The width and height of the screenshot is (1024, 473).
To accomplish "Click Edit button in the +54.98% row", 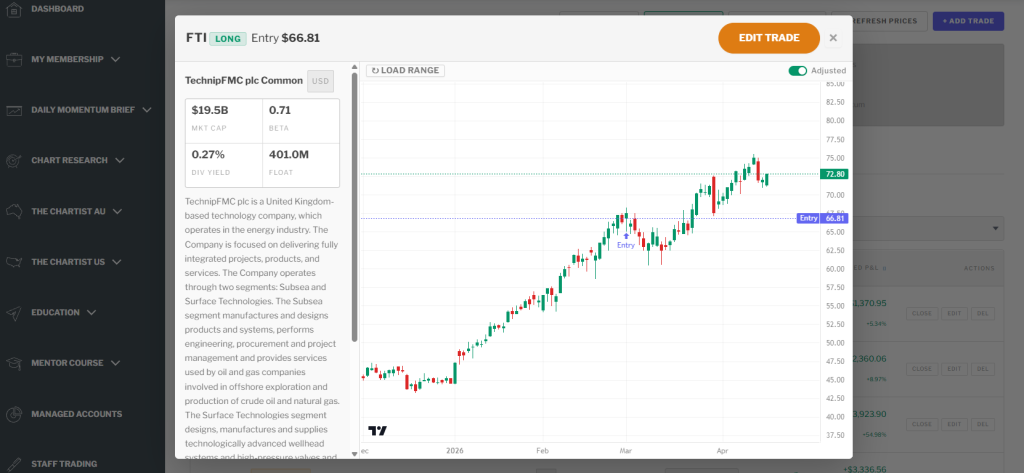I will click(x=954, y=425).
